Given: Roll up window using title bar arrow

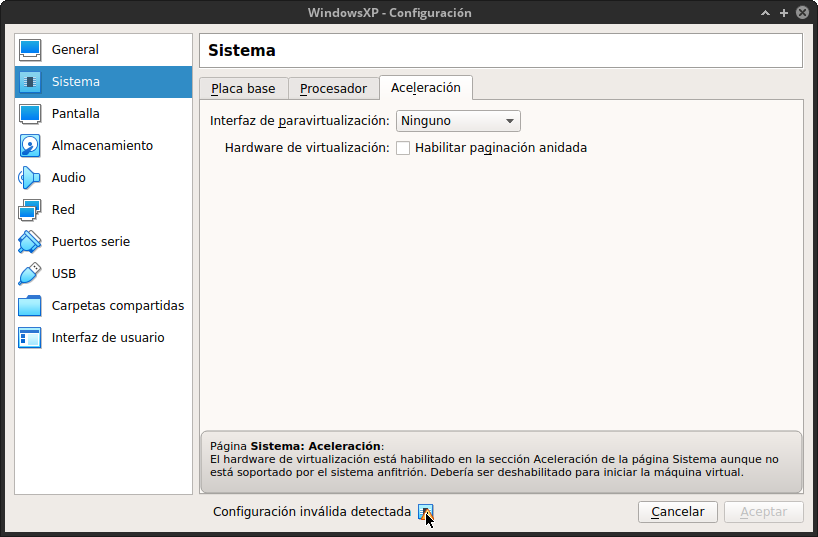Looking at the screenshot, I should 765,13.
